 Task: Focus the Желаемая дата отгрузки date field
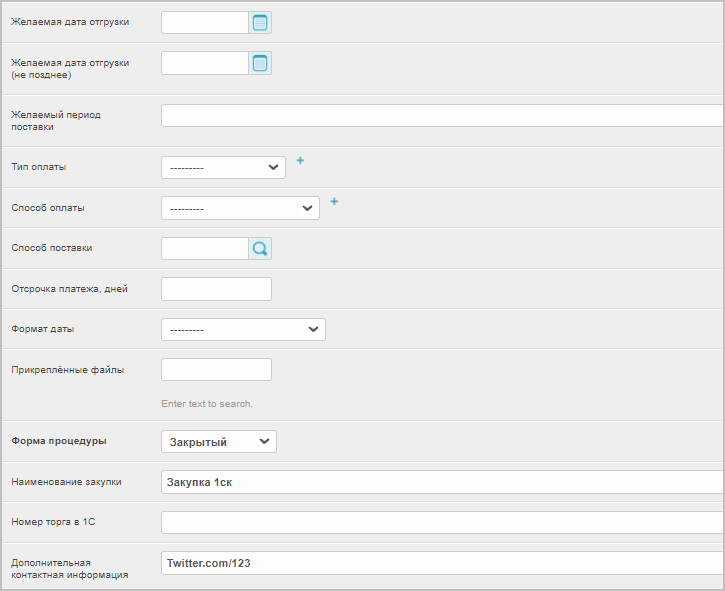coord(205,22)
